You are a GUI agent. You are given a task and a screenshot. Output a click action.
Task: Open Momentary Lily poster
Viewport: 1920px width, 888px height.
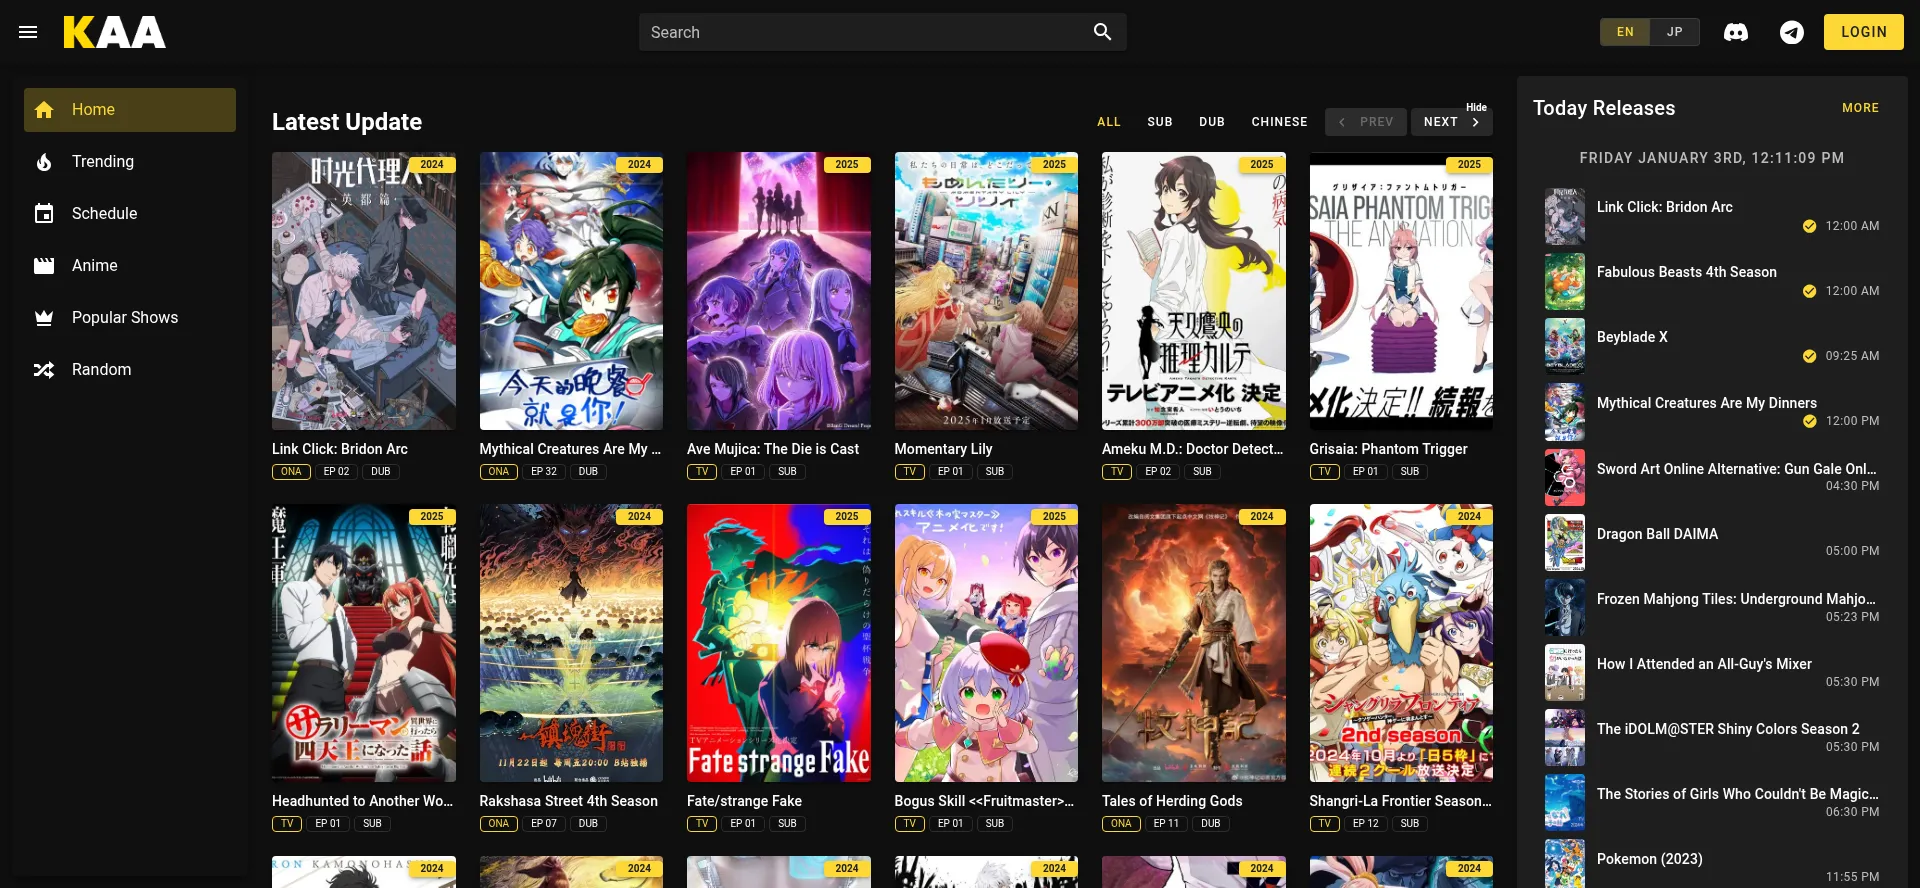pyautogui.click(x=986, y=291)
